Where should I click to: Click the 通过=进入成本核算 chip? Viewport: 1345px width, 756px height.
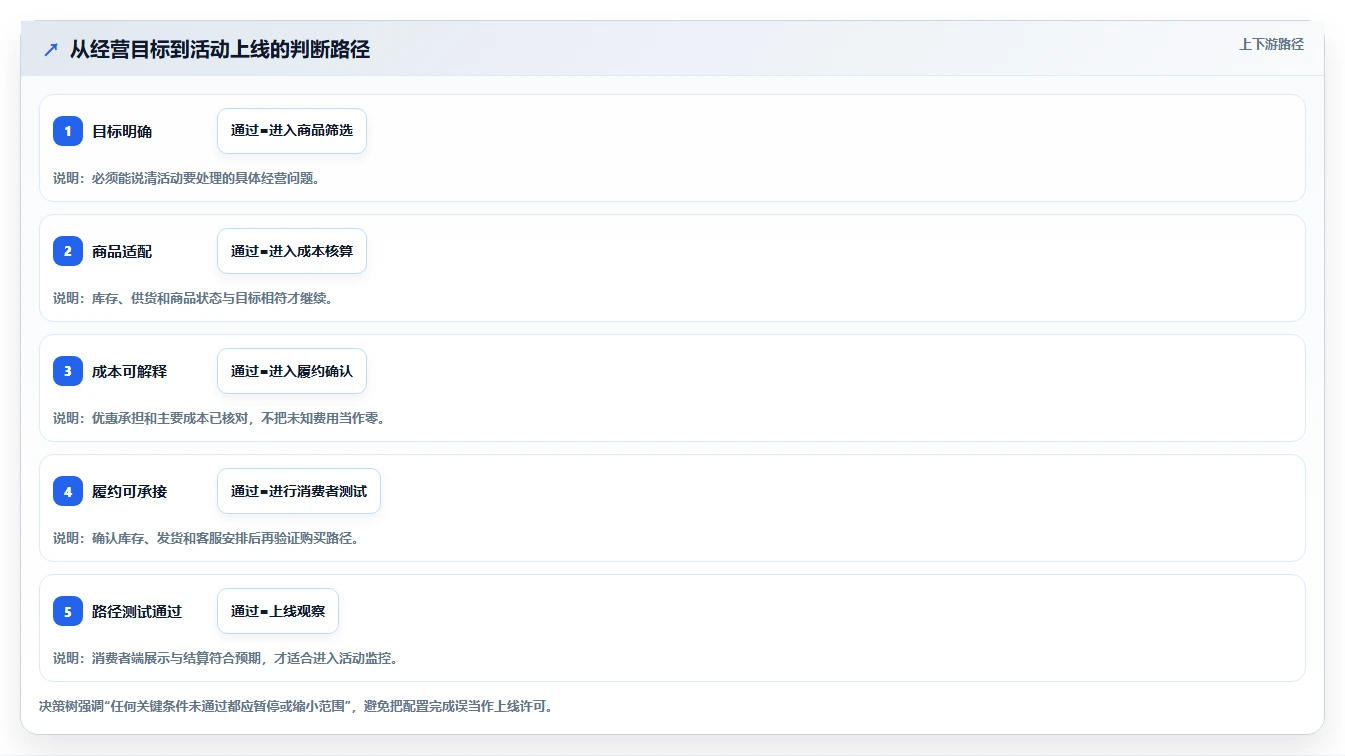tap(292, 251)
